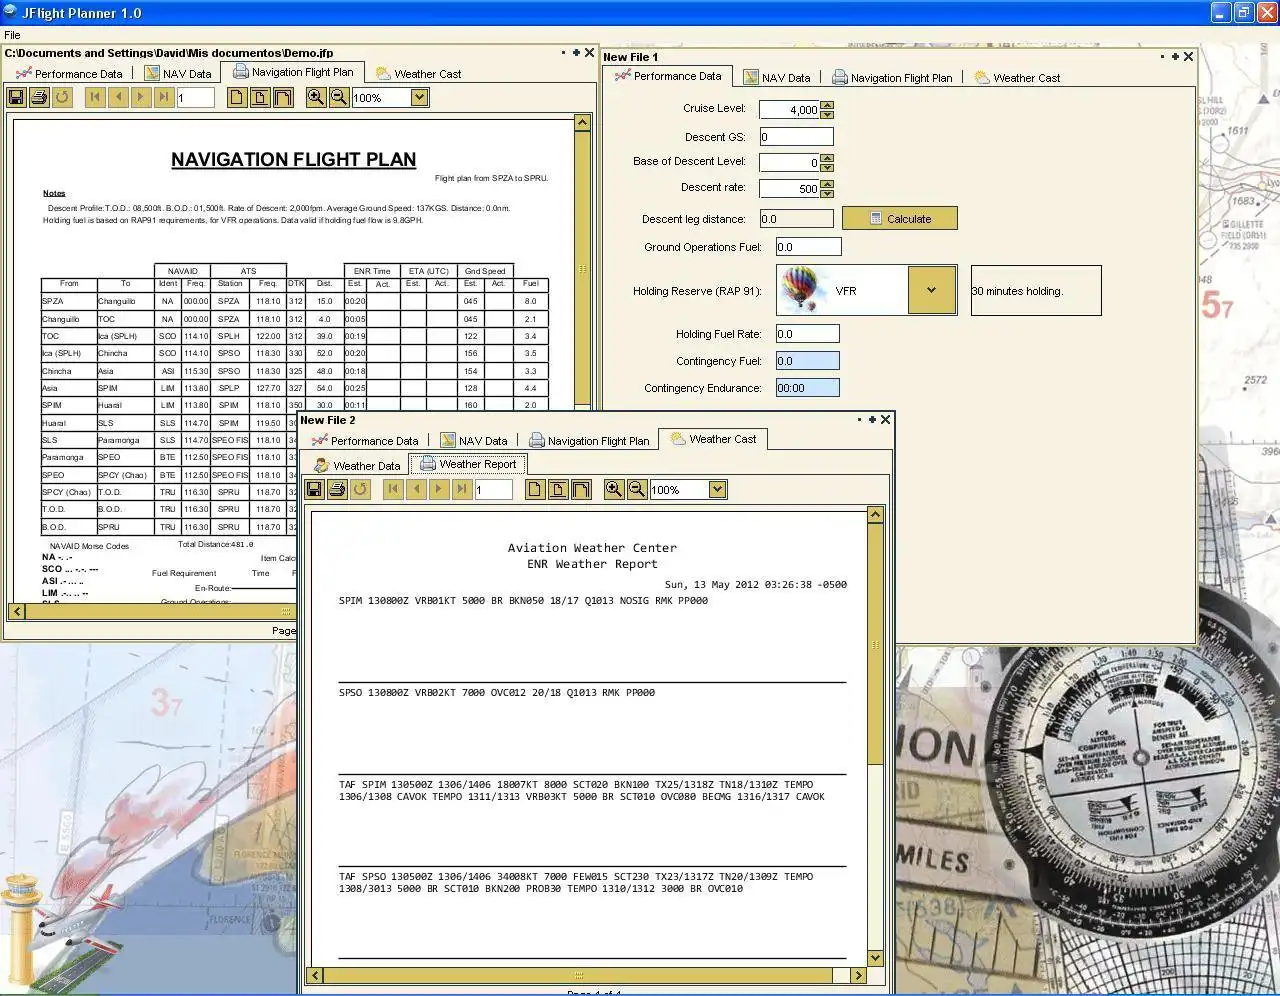Open NAV Data tab in New File 2
Viewport: 1280px width, 996px height.
[474, 440]
